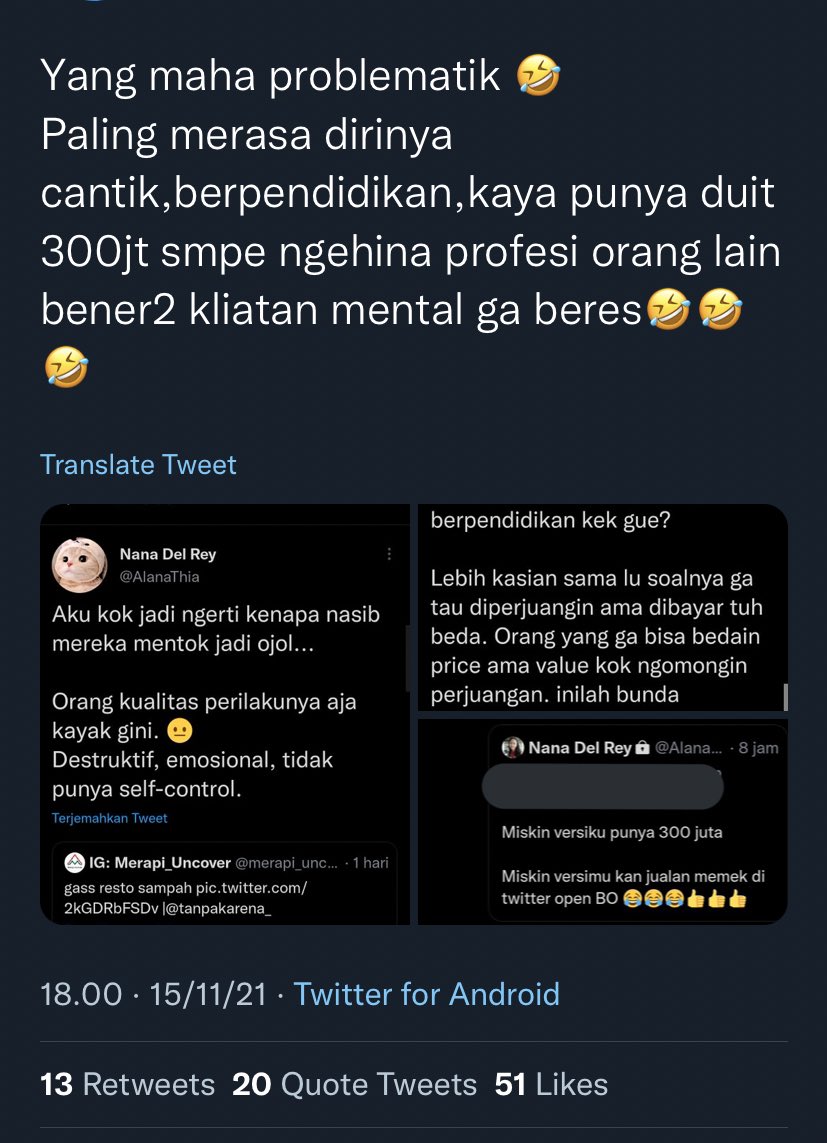
Task: View the 13 Retweets list
Action: pos(128,1084)
